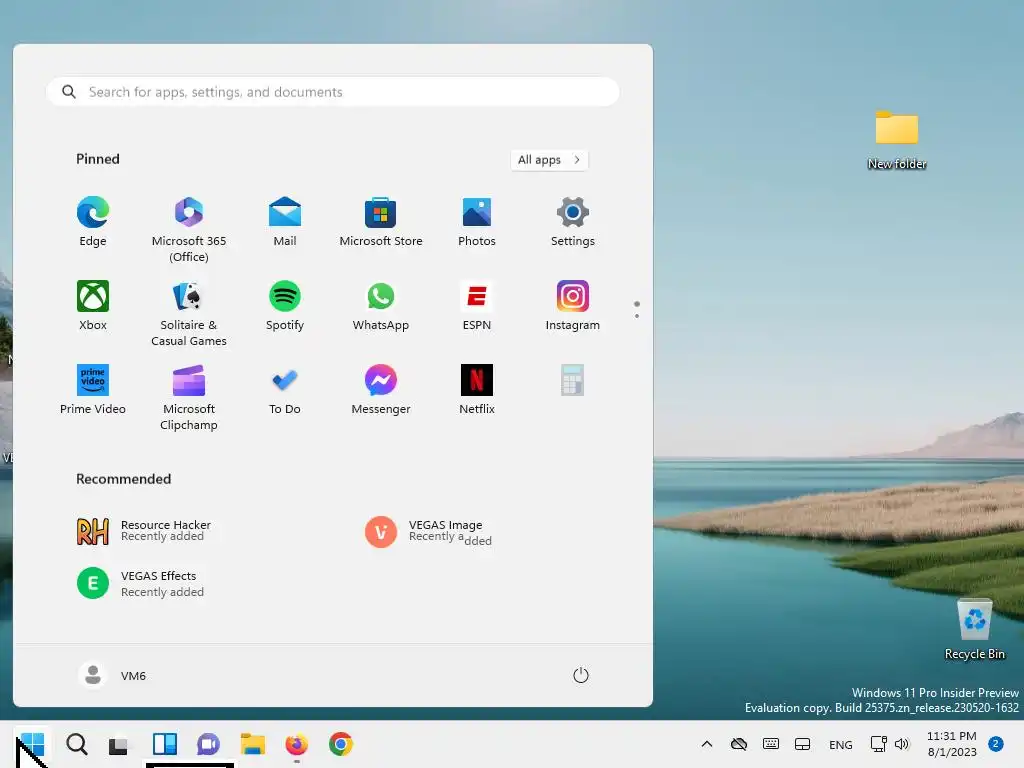Screen dimensions: 1024x768
Task: Launch the Photos app
Action: [477, 222]
